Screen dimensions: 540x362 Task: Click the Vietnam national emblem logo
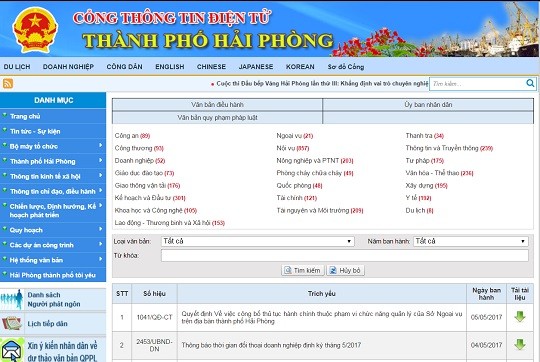(35, 30)
